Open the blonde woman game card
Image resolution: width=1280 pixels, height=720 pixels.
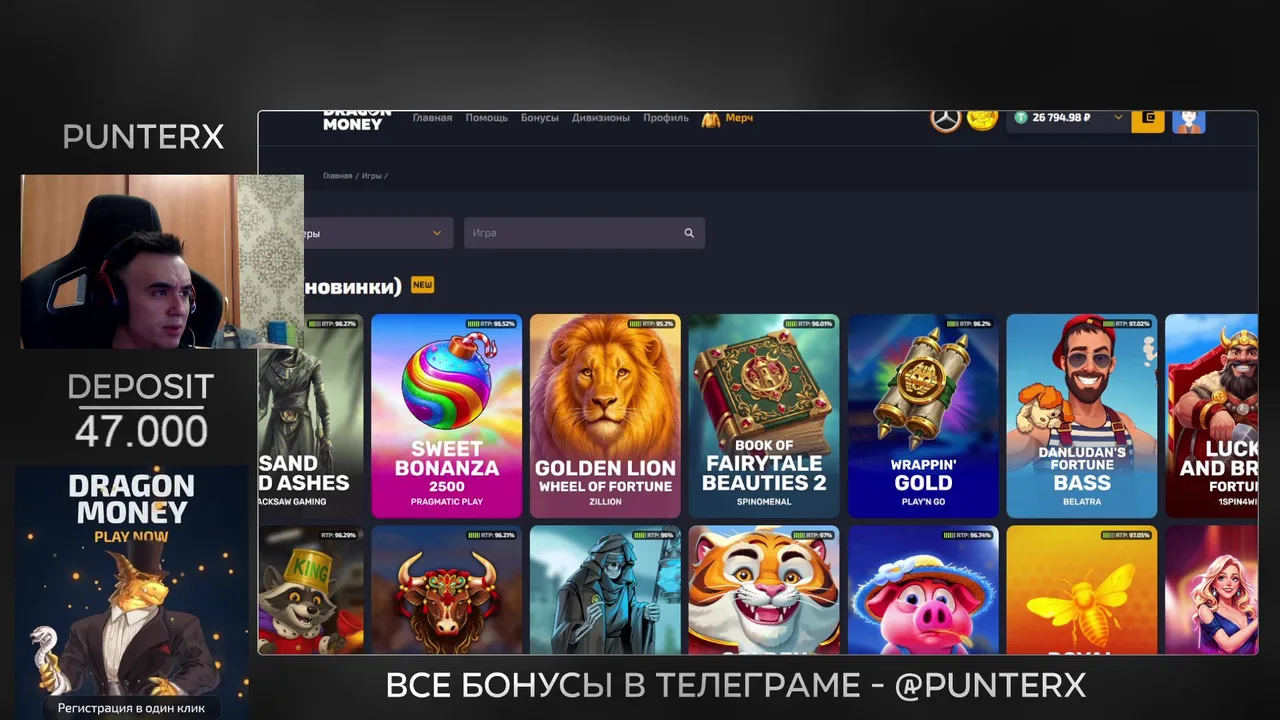1211,590
